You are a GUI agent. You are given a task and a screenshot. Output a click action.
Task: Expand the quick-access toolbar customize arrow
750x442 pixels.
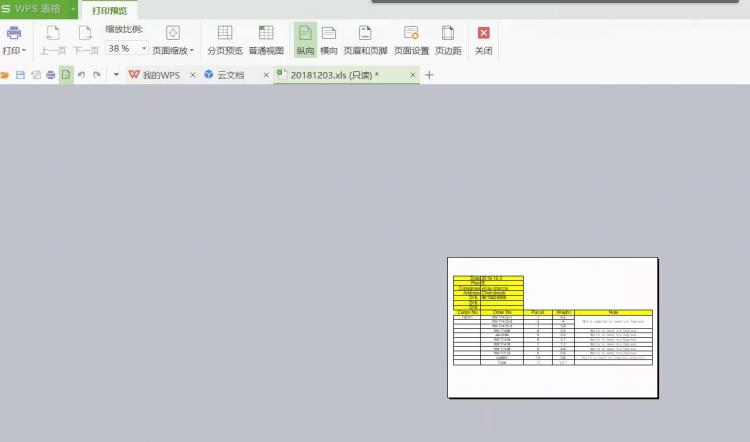(x=116, y=75)
